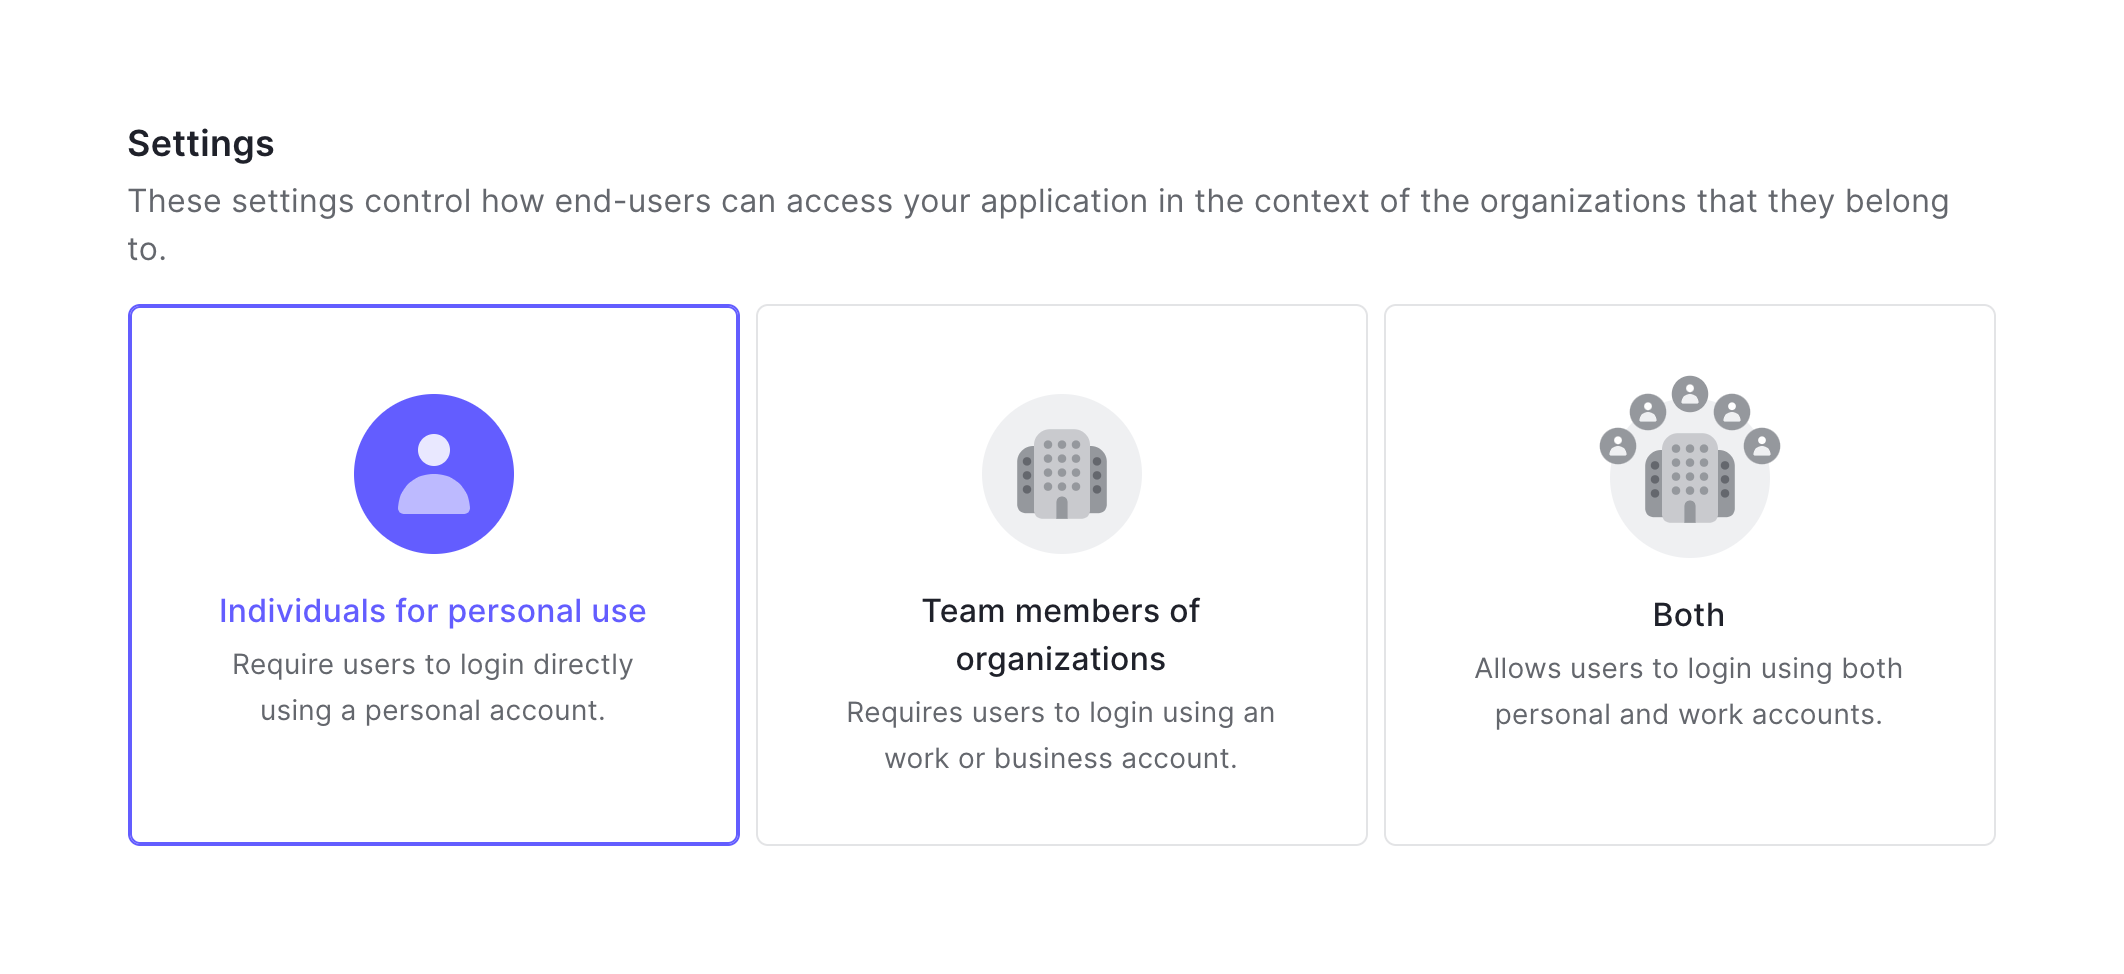Click the central building in the Both icon
Image resolution: width=2124 pixels, height=974 pixels.
tap(1689, 480)
